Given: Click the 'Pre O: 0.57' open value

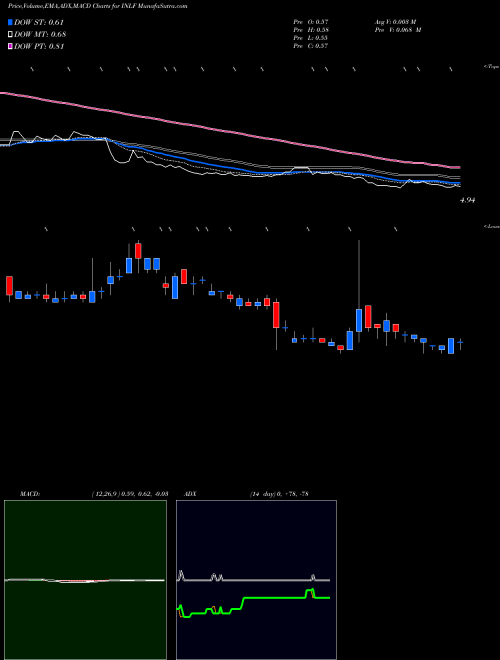Looking at the screenshot, I should [311, 21].
